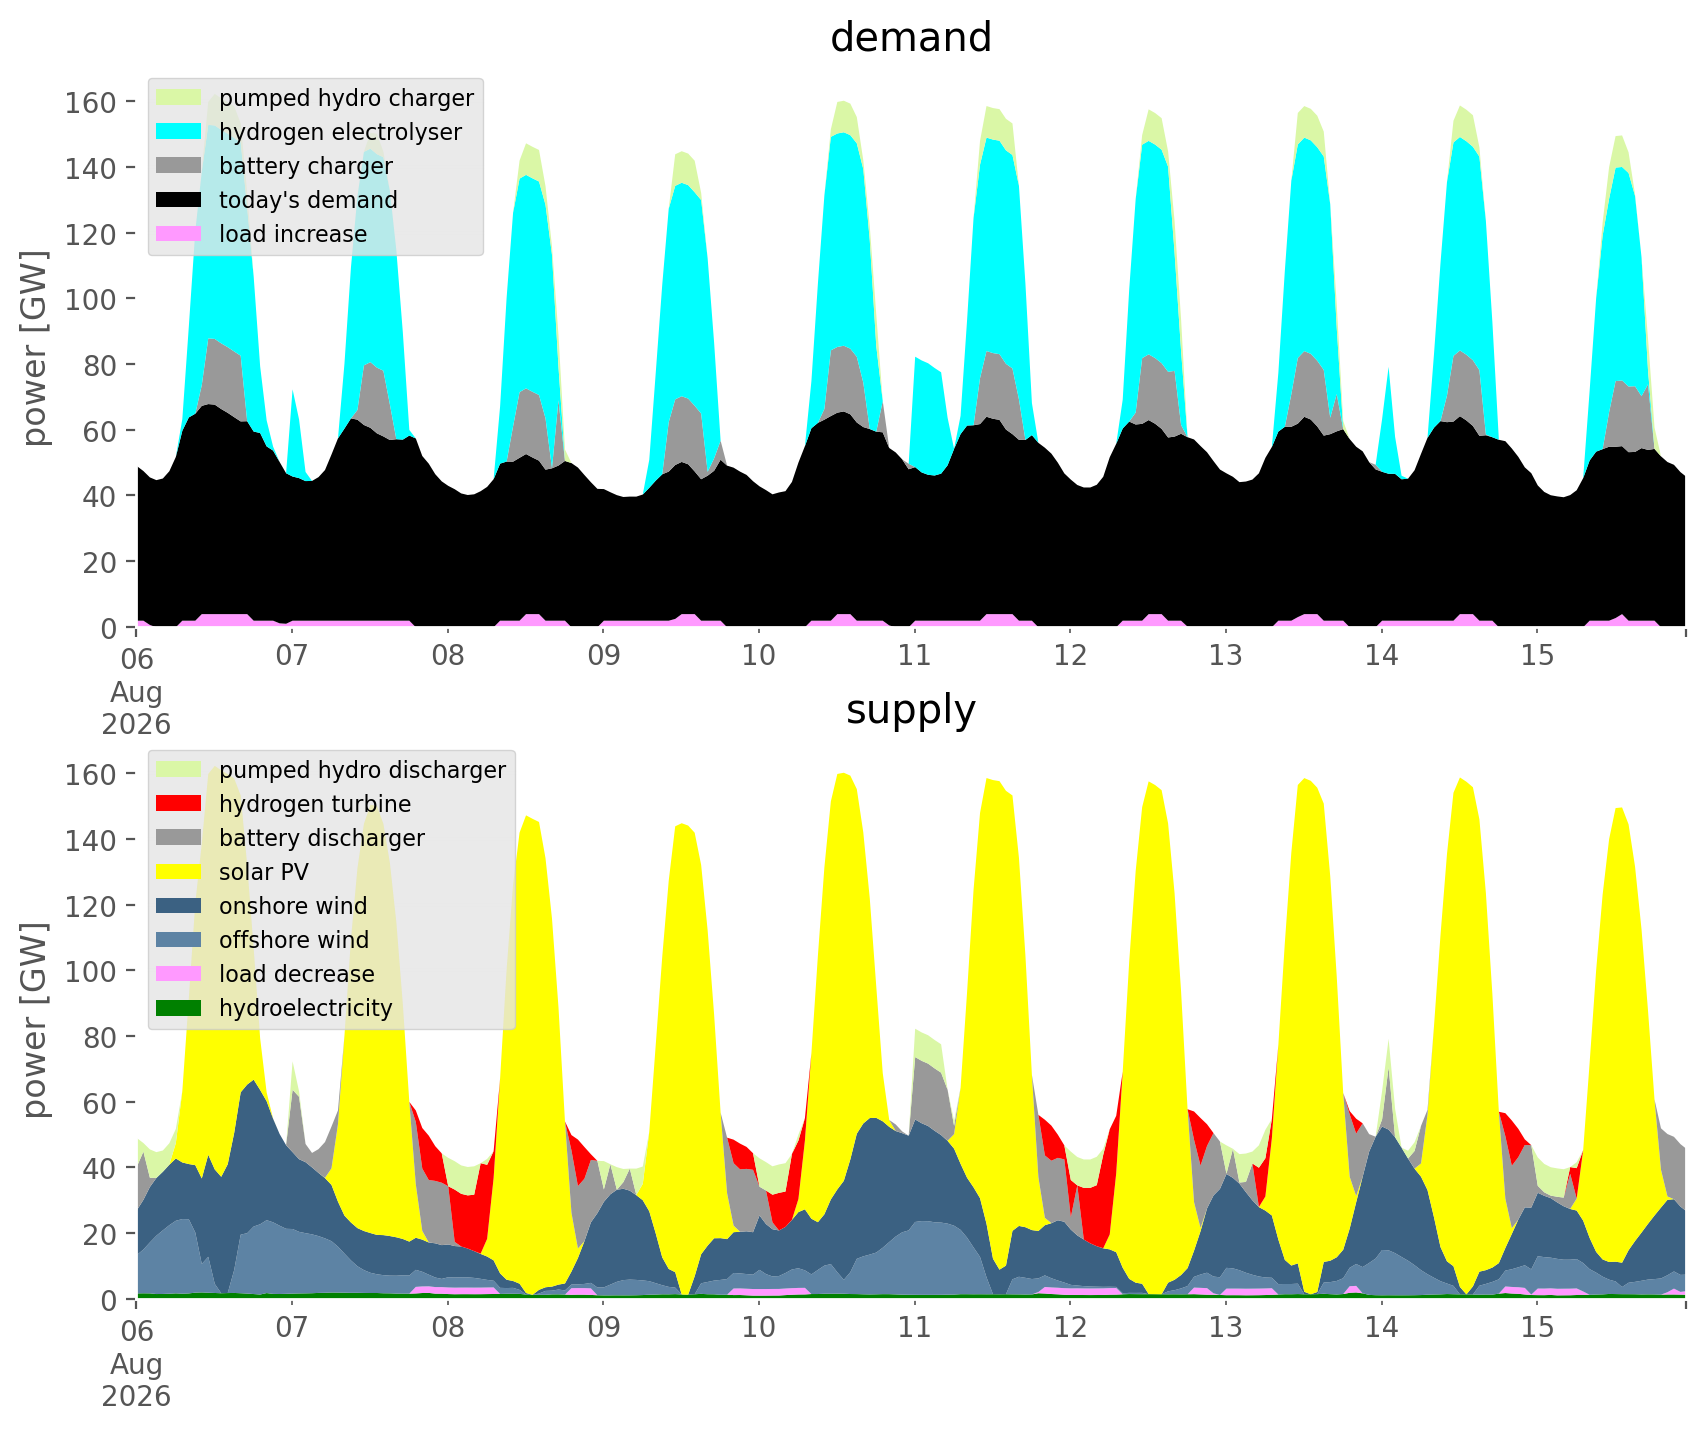Select the 13 date tick under the demand chart
1706x1431 pixels.
[1226, 657]
